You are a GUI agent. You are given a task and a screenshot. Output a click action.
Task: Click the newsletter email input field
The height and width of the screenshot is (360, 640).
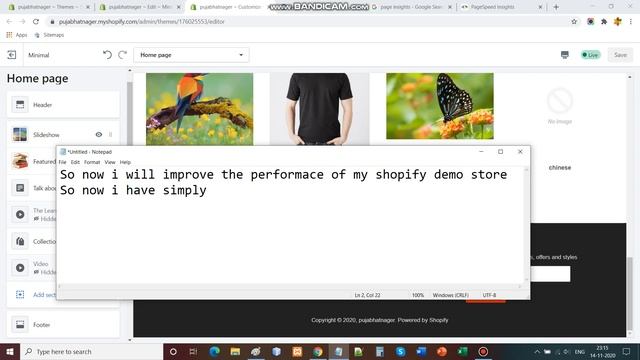click(x=550, y=274)
